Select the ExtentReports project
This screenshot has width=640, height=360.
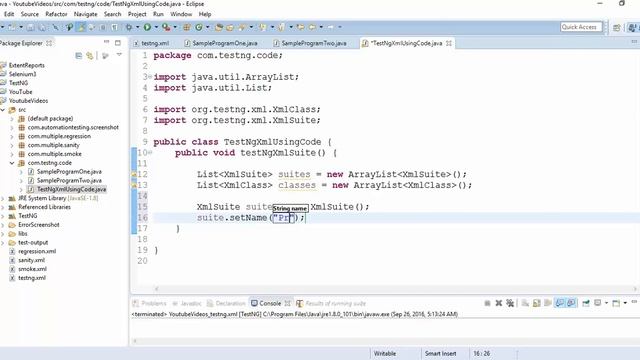(27, 65)
